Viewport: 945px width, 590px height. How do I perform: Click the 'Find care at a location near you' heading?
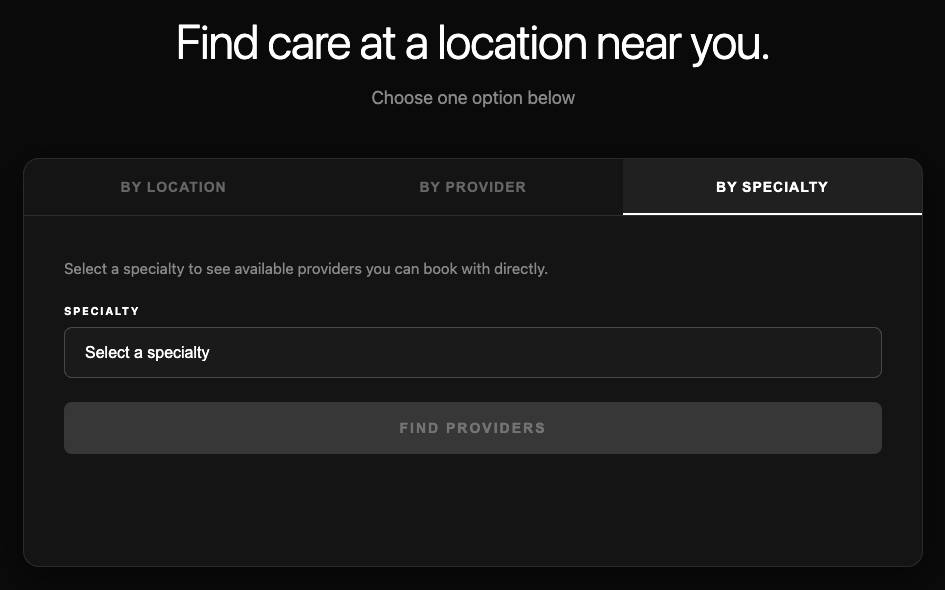point(472,43)
